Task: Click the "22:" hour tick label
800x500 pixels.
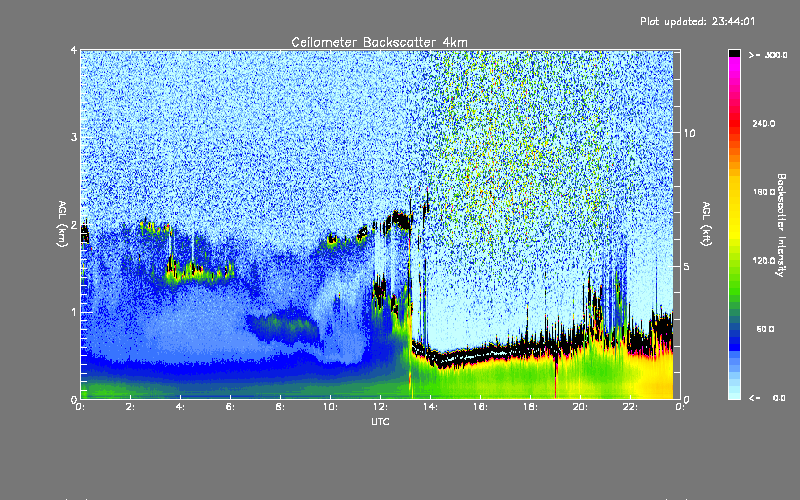Action: point(630,407)
